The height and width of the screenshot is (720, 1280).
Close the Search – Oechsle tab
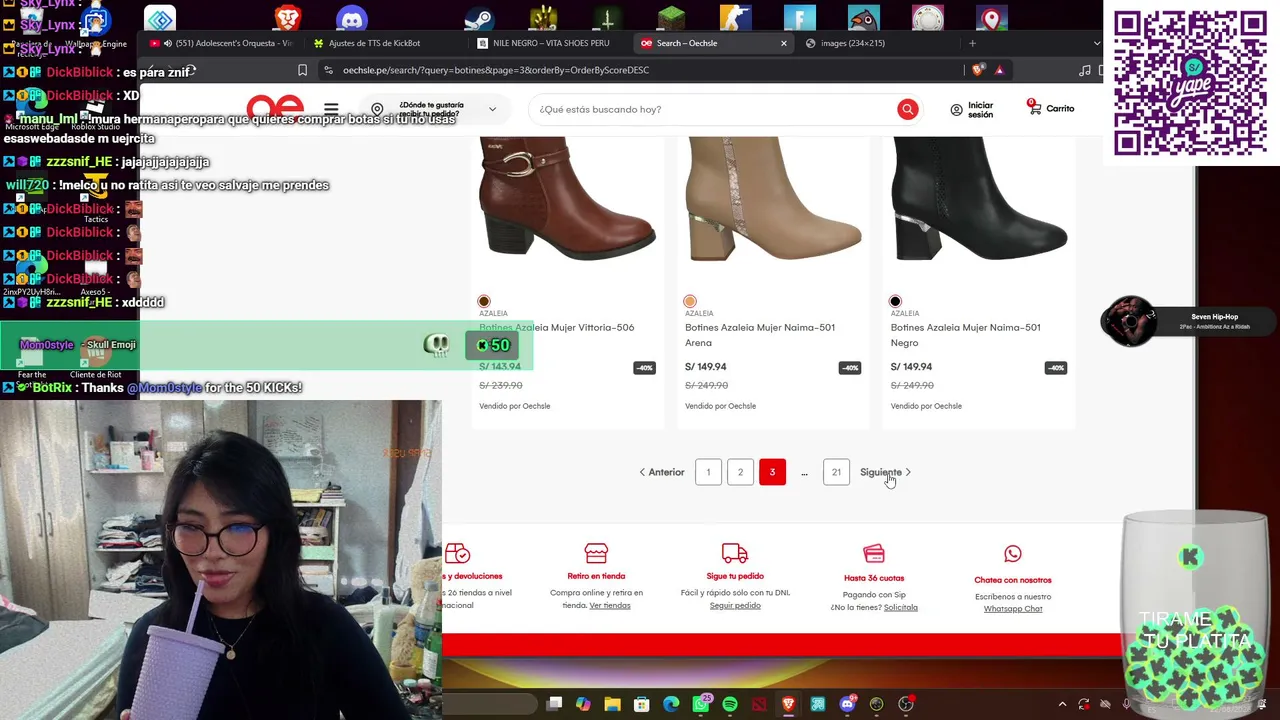(783, 43)
